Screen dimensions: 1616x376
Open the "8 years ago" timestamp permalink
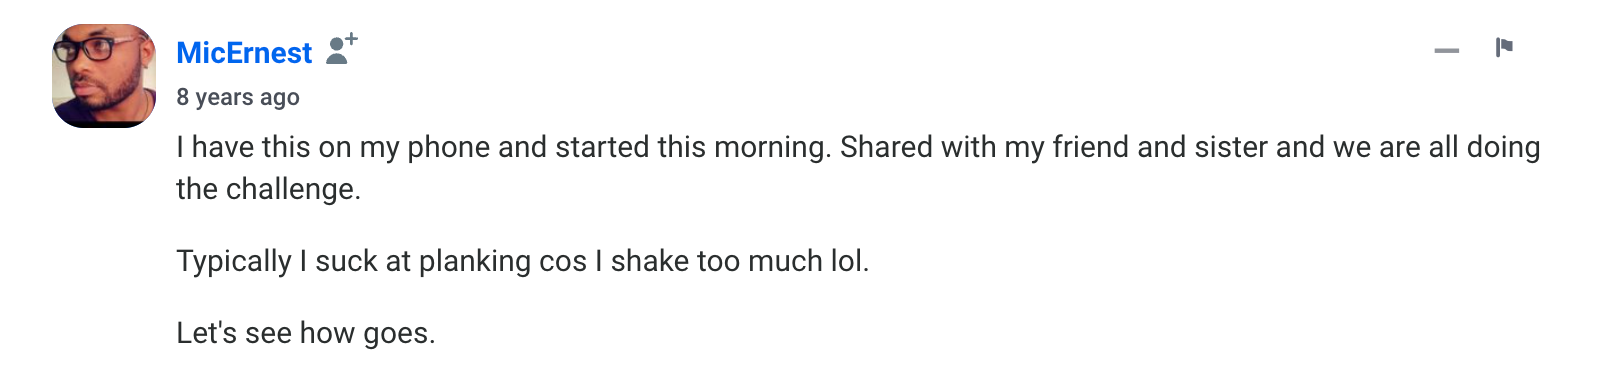tap(238, 97)
